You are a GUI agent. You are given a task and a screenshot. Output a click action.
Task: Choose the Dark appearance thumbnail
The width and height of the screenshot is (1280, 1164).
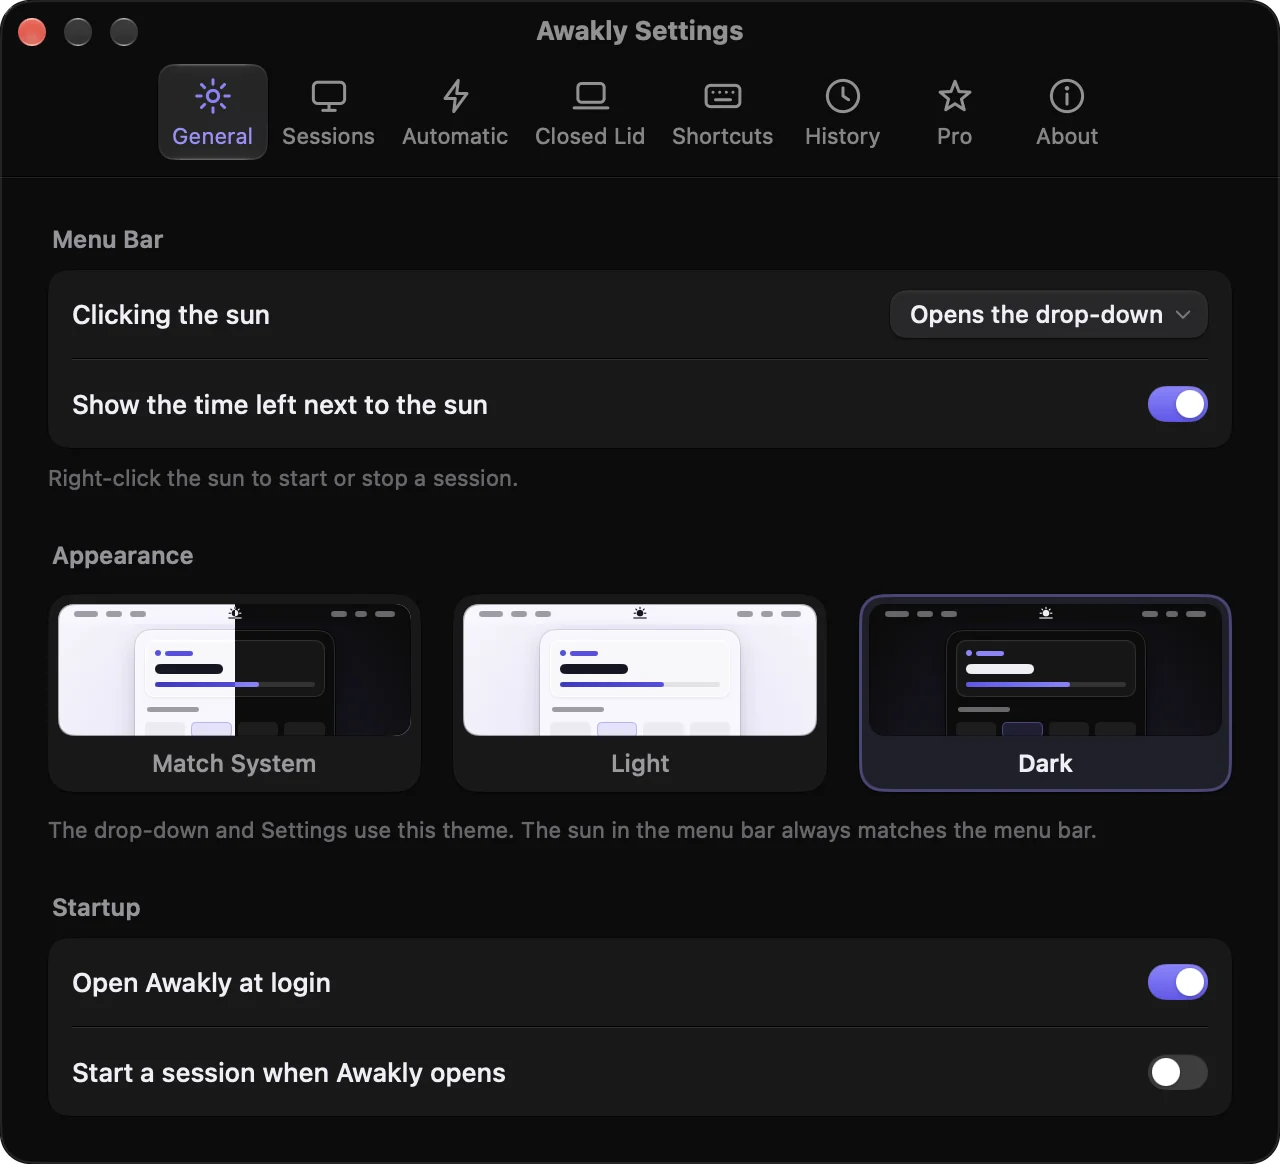point(1046,693)
